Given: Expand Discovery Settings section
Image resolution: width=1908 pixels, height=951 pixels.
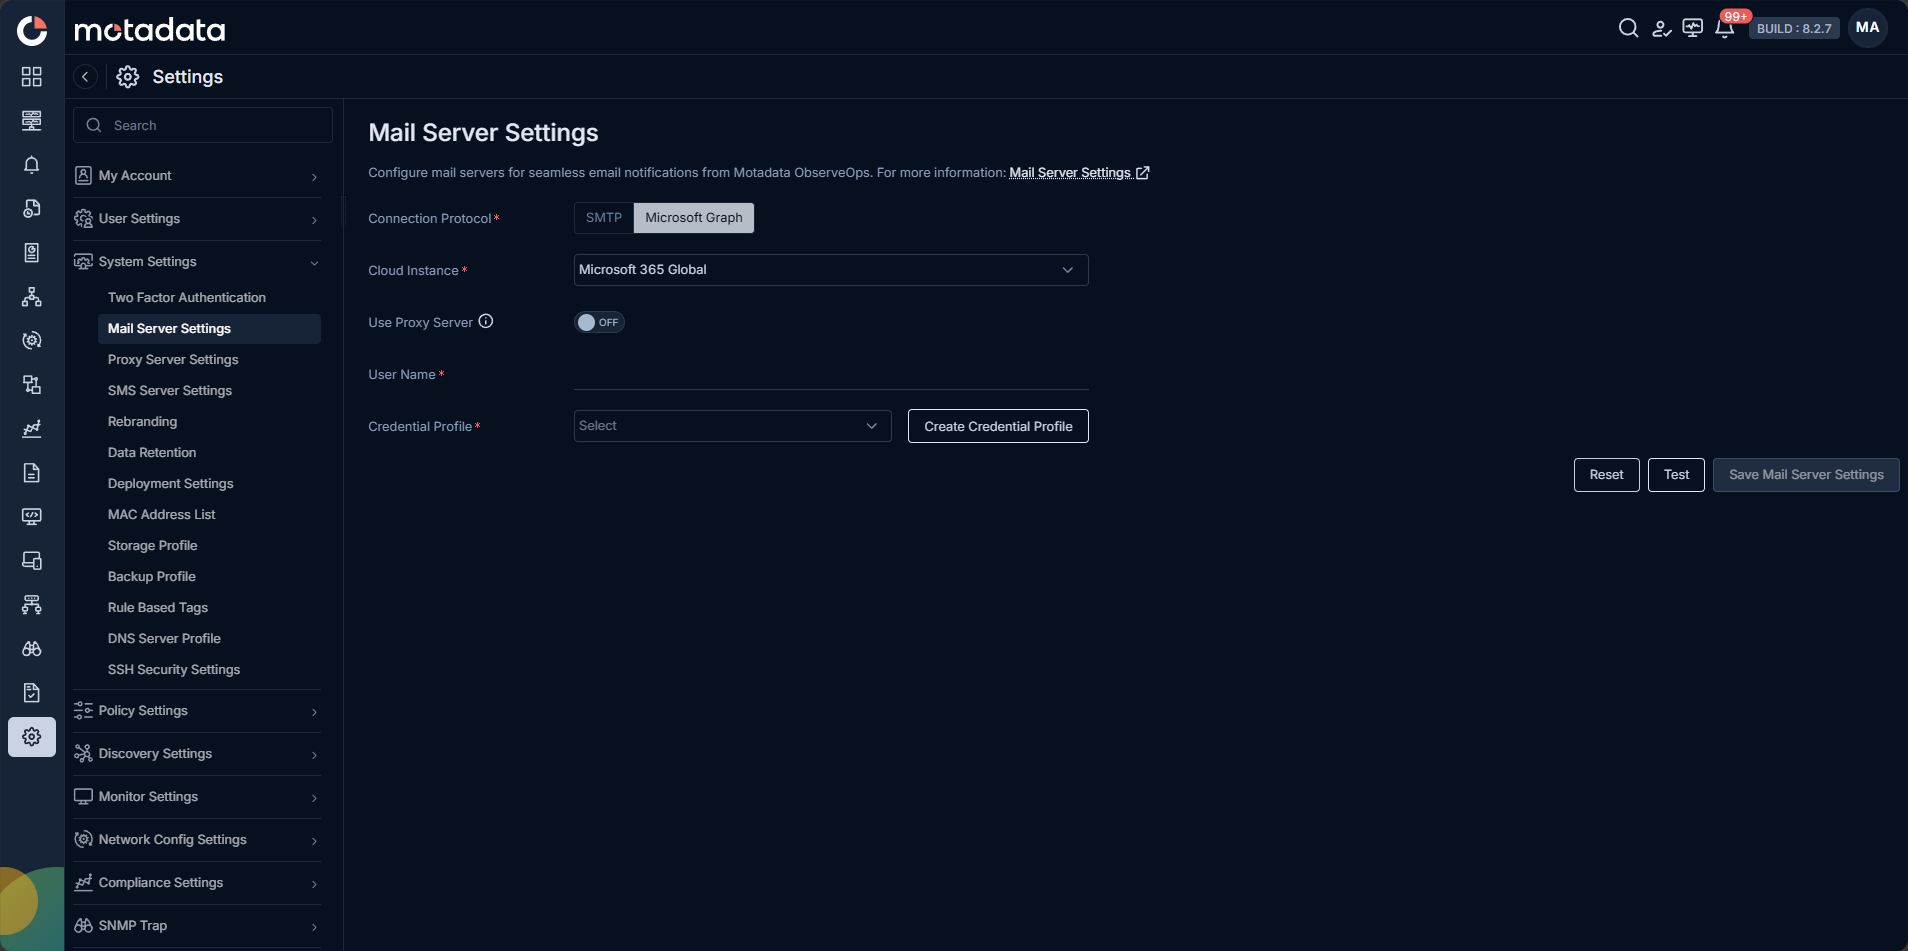Looking at the screenshot, I should [x=197, y=754].
